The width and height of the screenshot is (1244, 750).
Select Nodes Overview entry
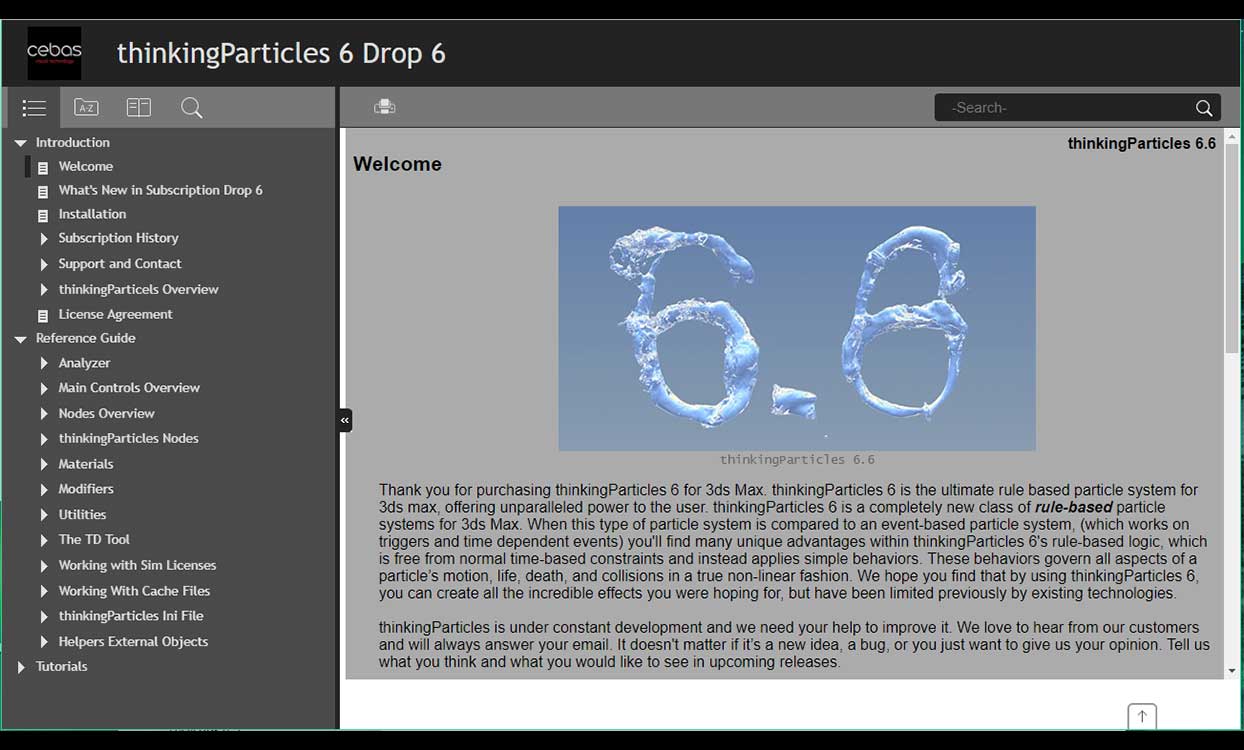106,413
